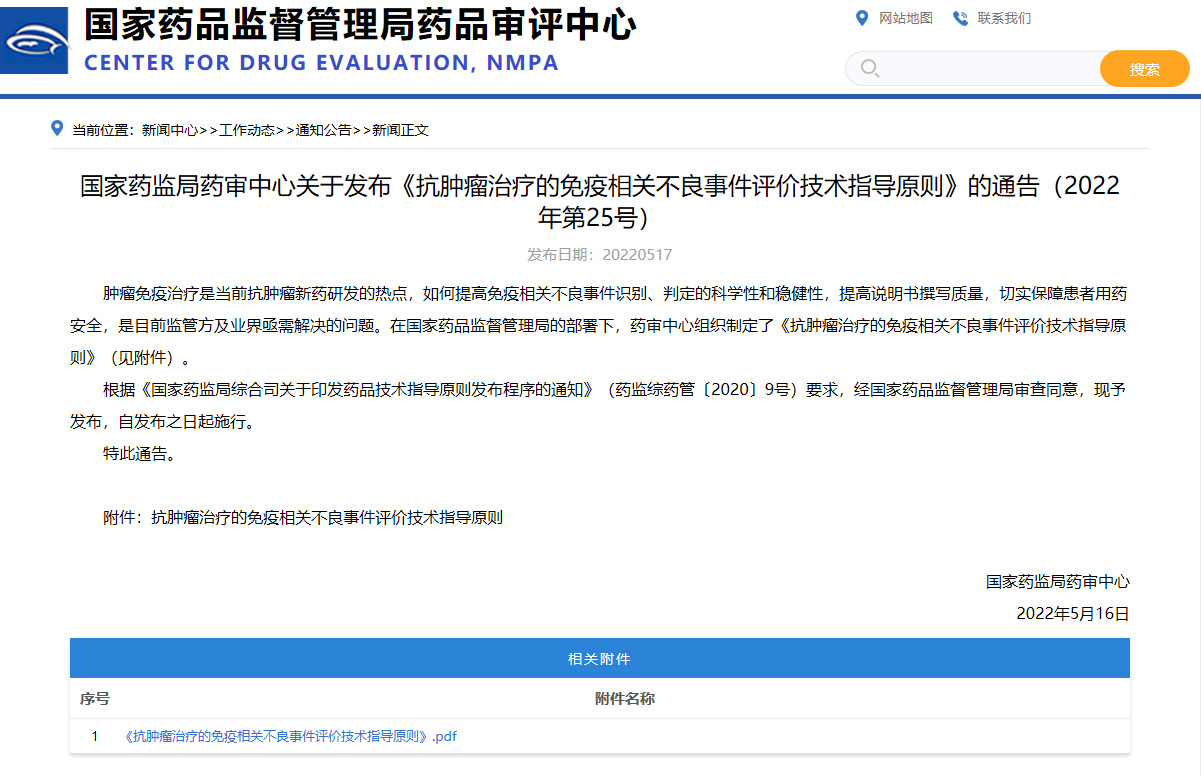
Task: Go to 新闻中心 in breadcrumb
Action: click(x=170, y=130)
